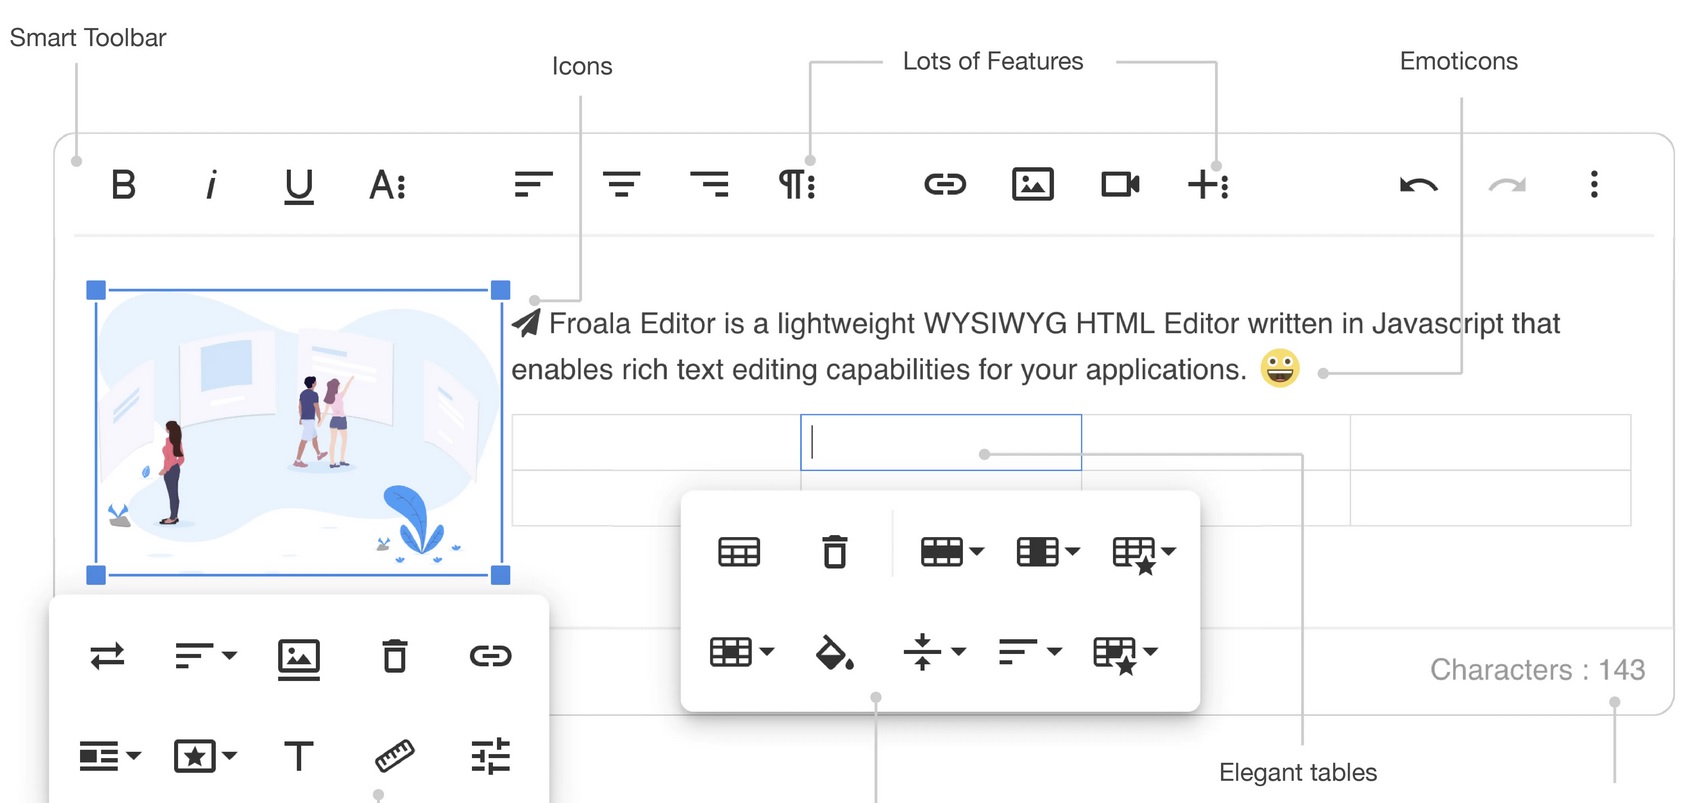Open the Vertical Align dropdown in the table popup

tap(933, 652)
